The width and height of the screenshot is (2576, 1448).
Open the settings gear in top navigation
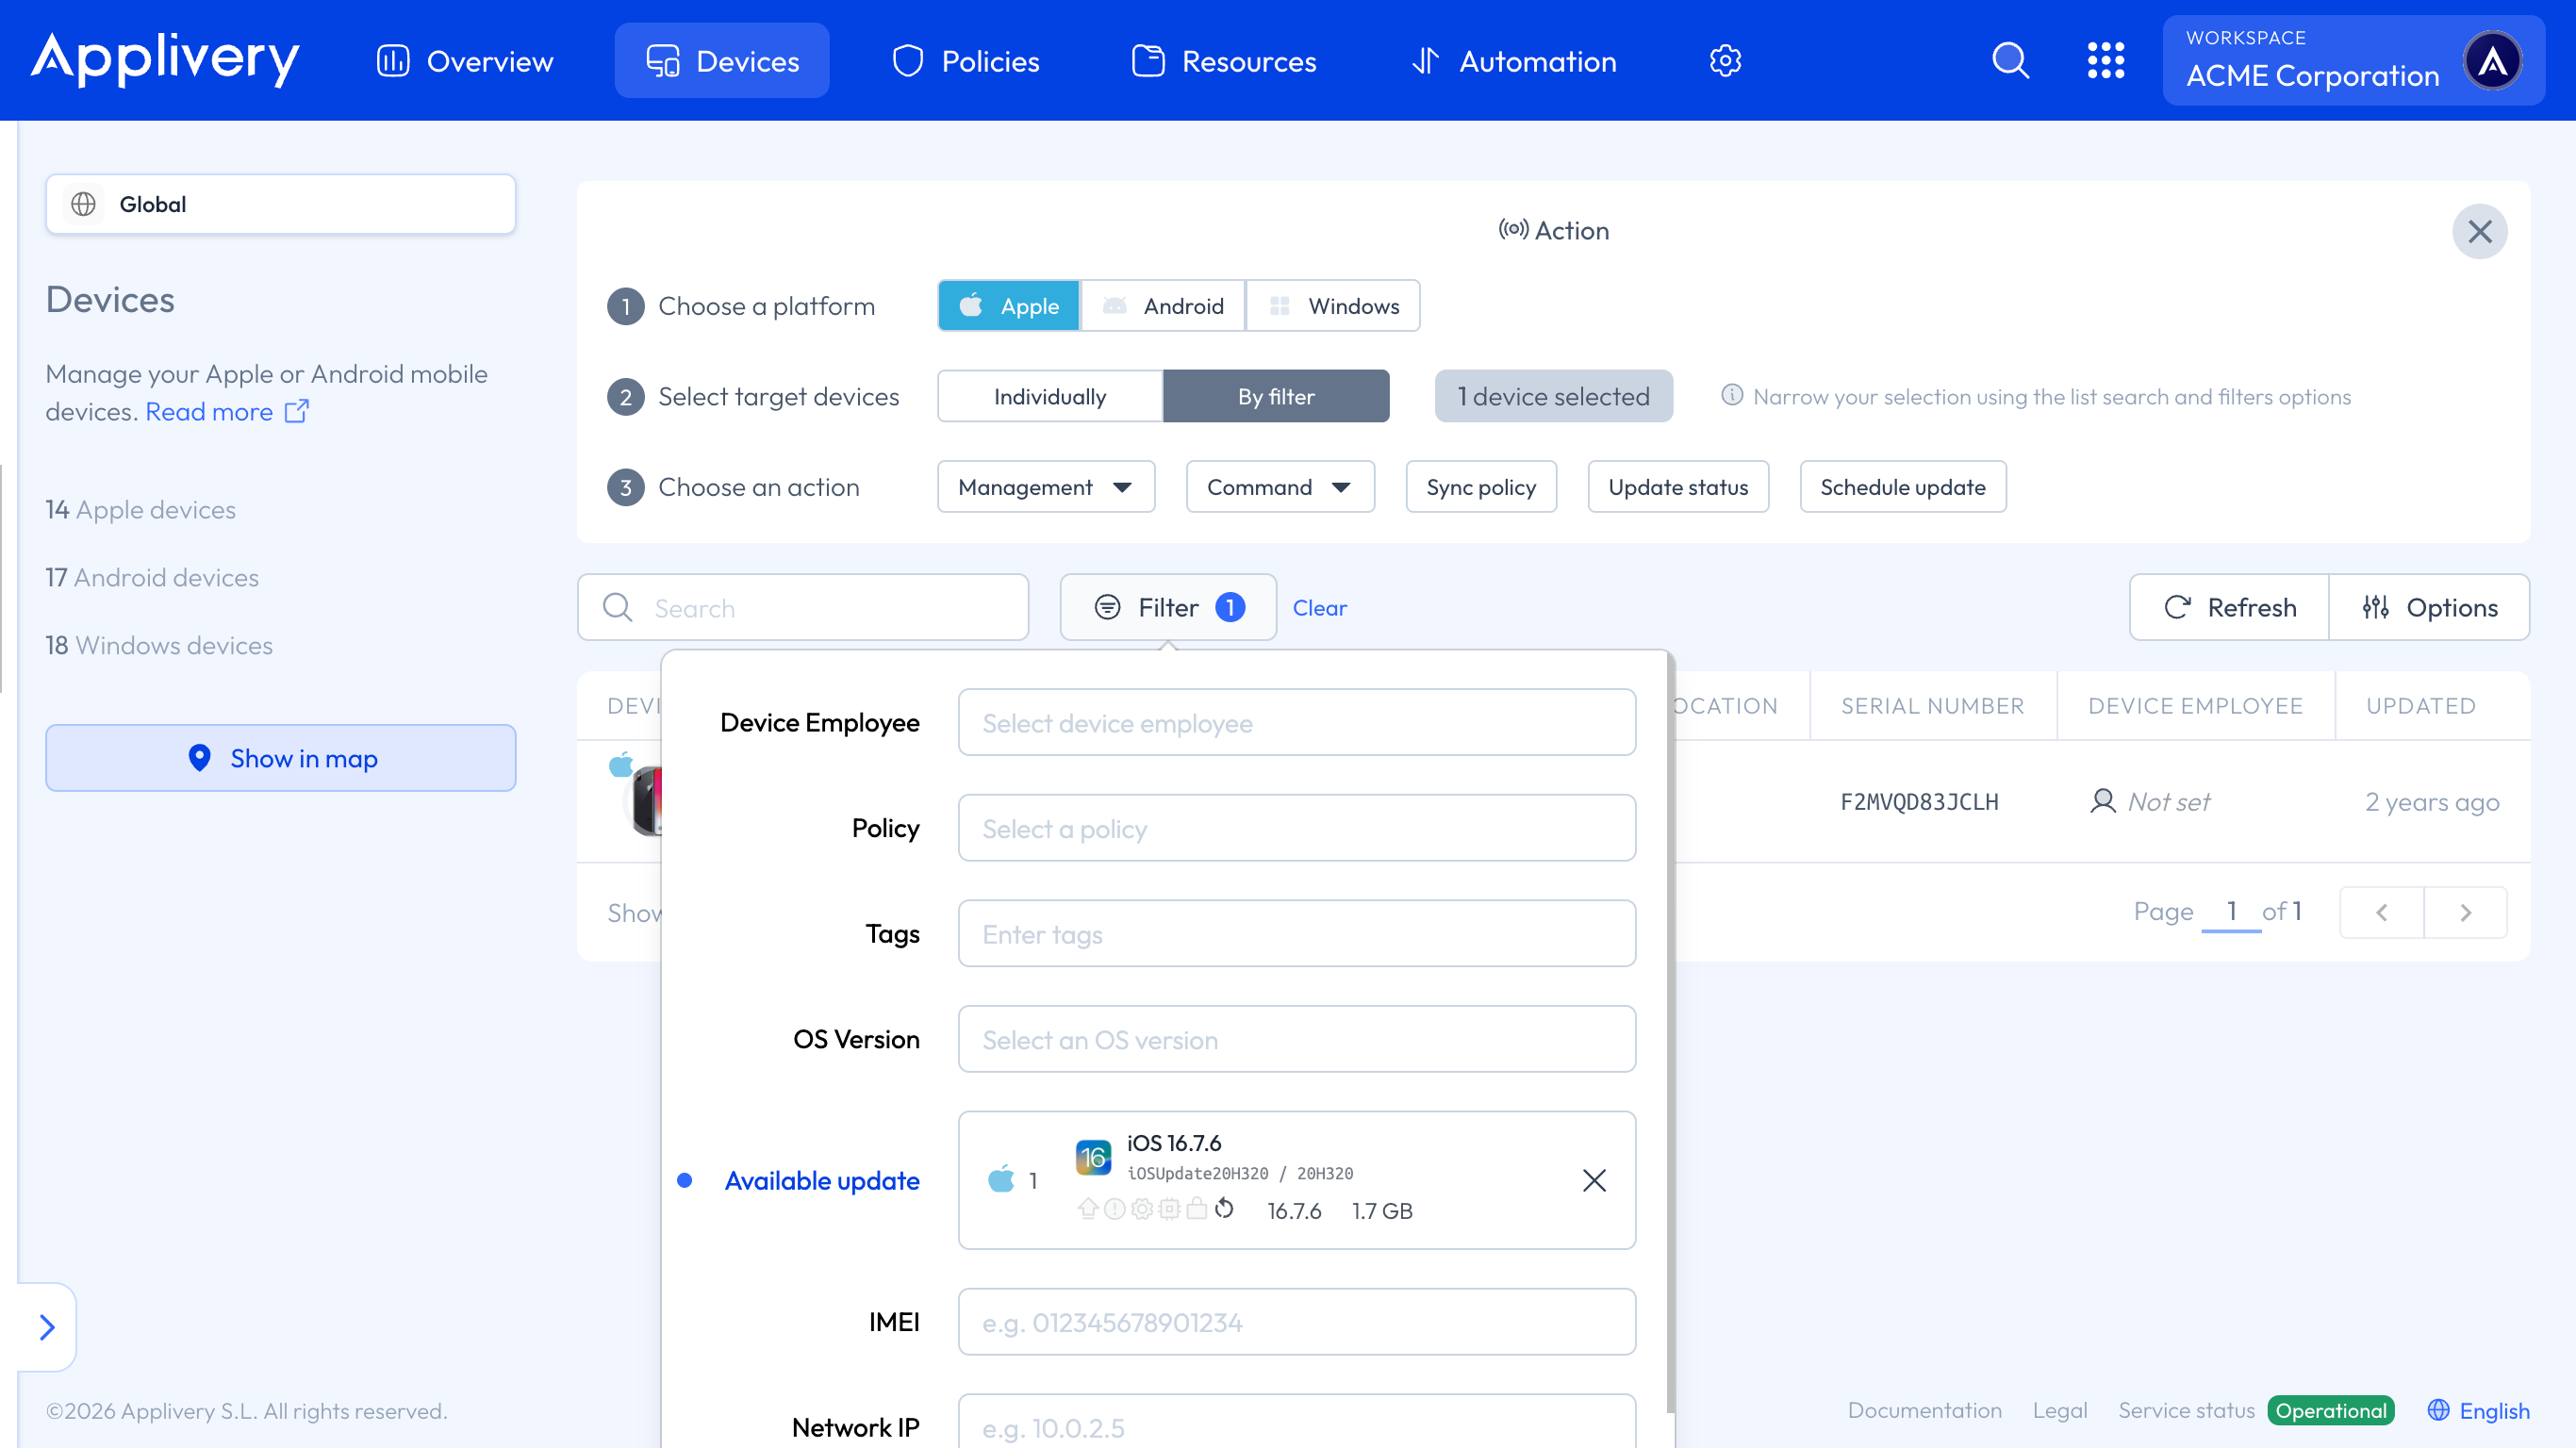[x=1725, y=61]
